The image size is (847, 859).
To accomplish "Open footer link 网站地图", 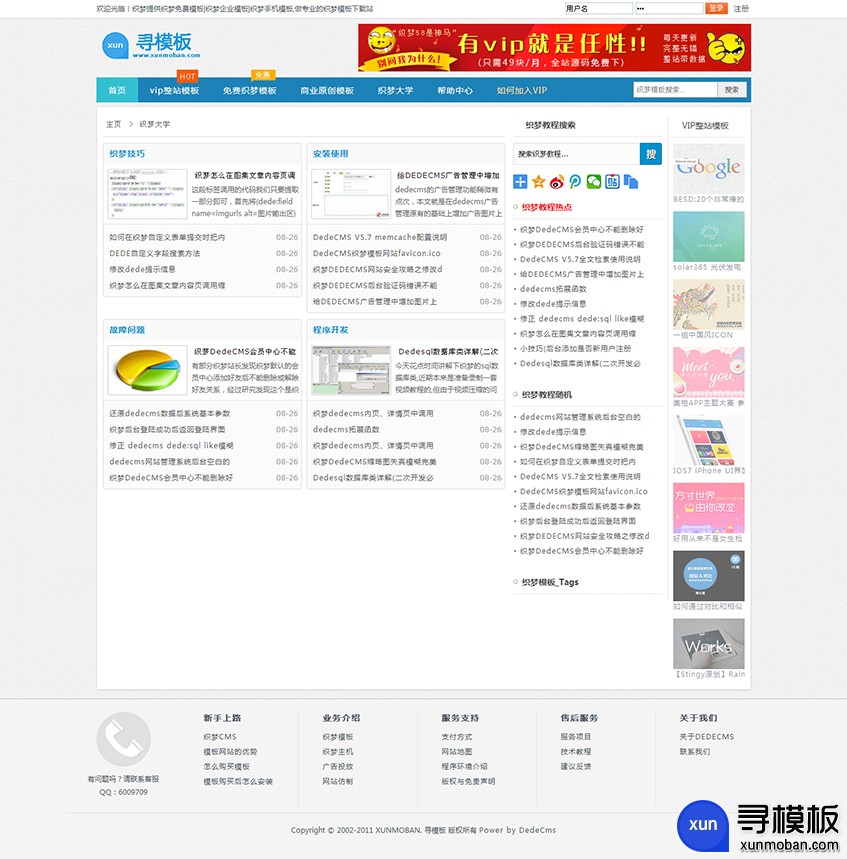I will 456,752.
